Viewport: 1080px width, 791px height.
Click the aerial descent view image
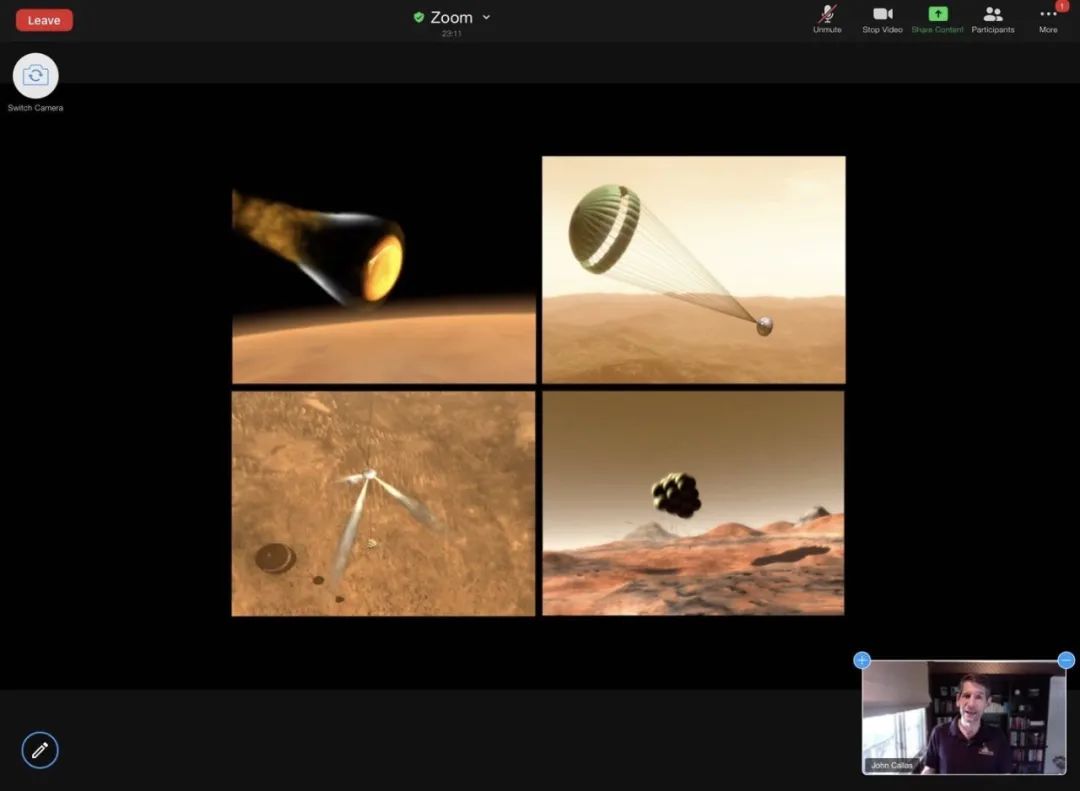(383, 504)
